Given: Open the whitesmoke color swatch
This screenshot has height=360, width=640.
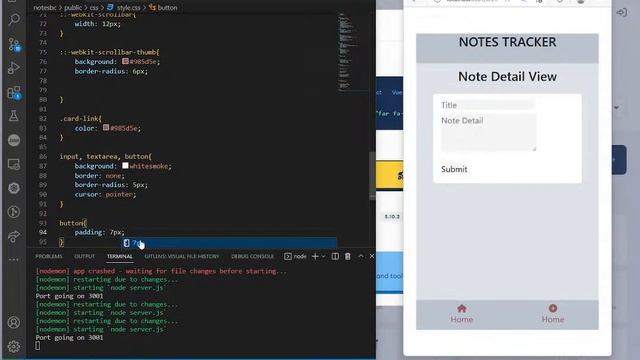Looking at the screenshot, I should click(x=125, y=166).
